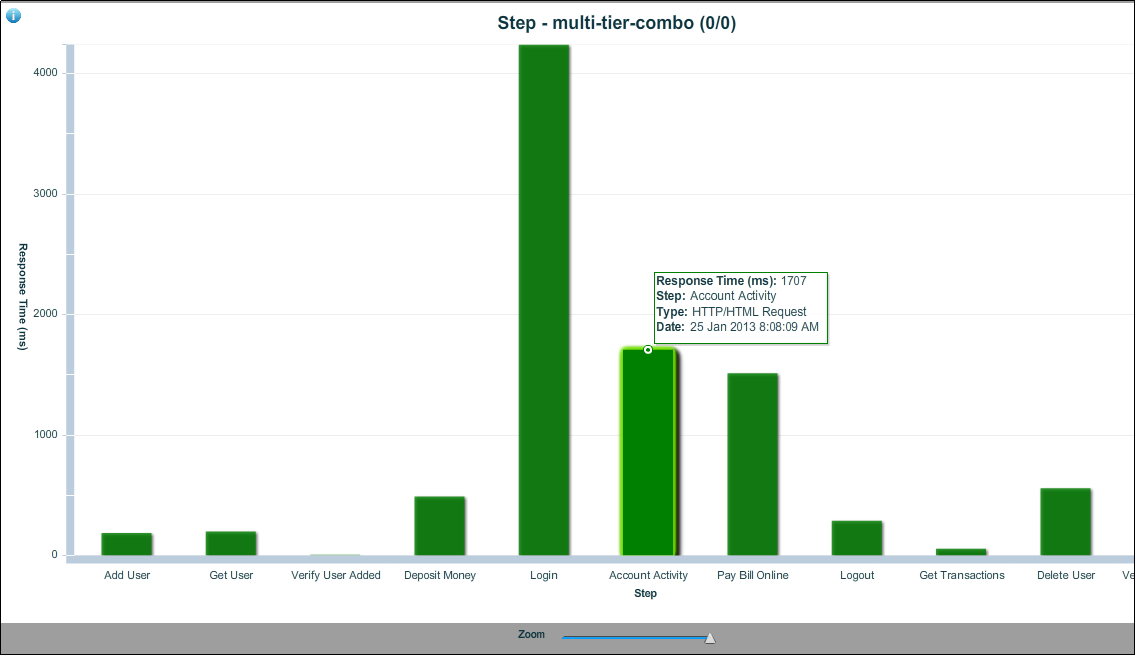Image resolution: width=1135 pixels, height=655 pixels.
Task: Click the Step axis title
Action: 646,593
